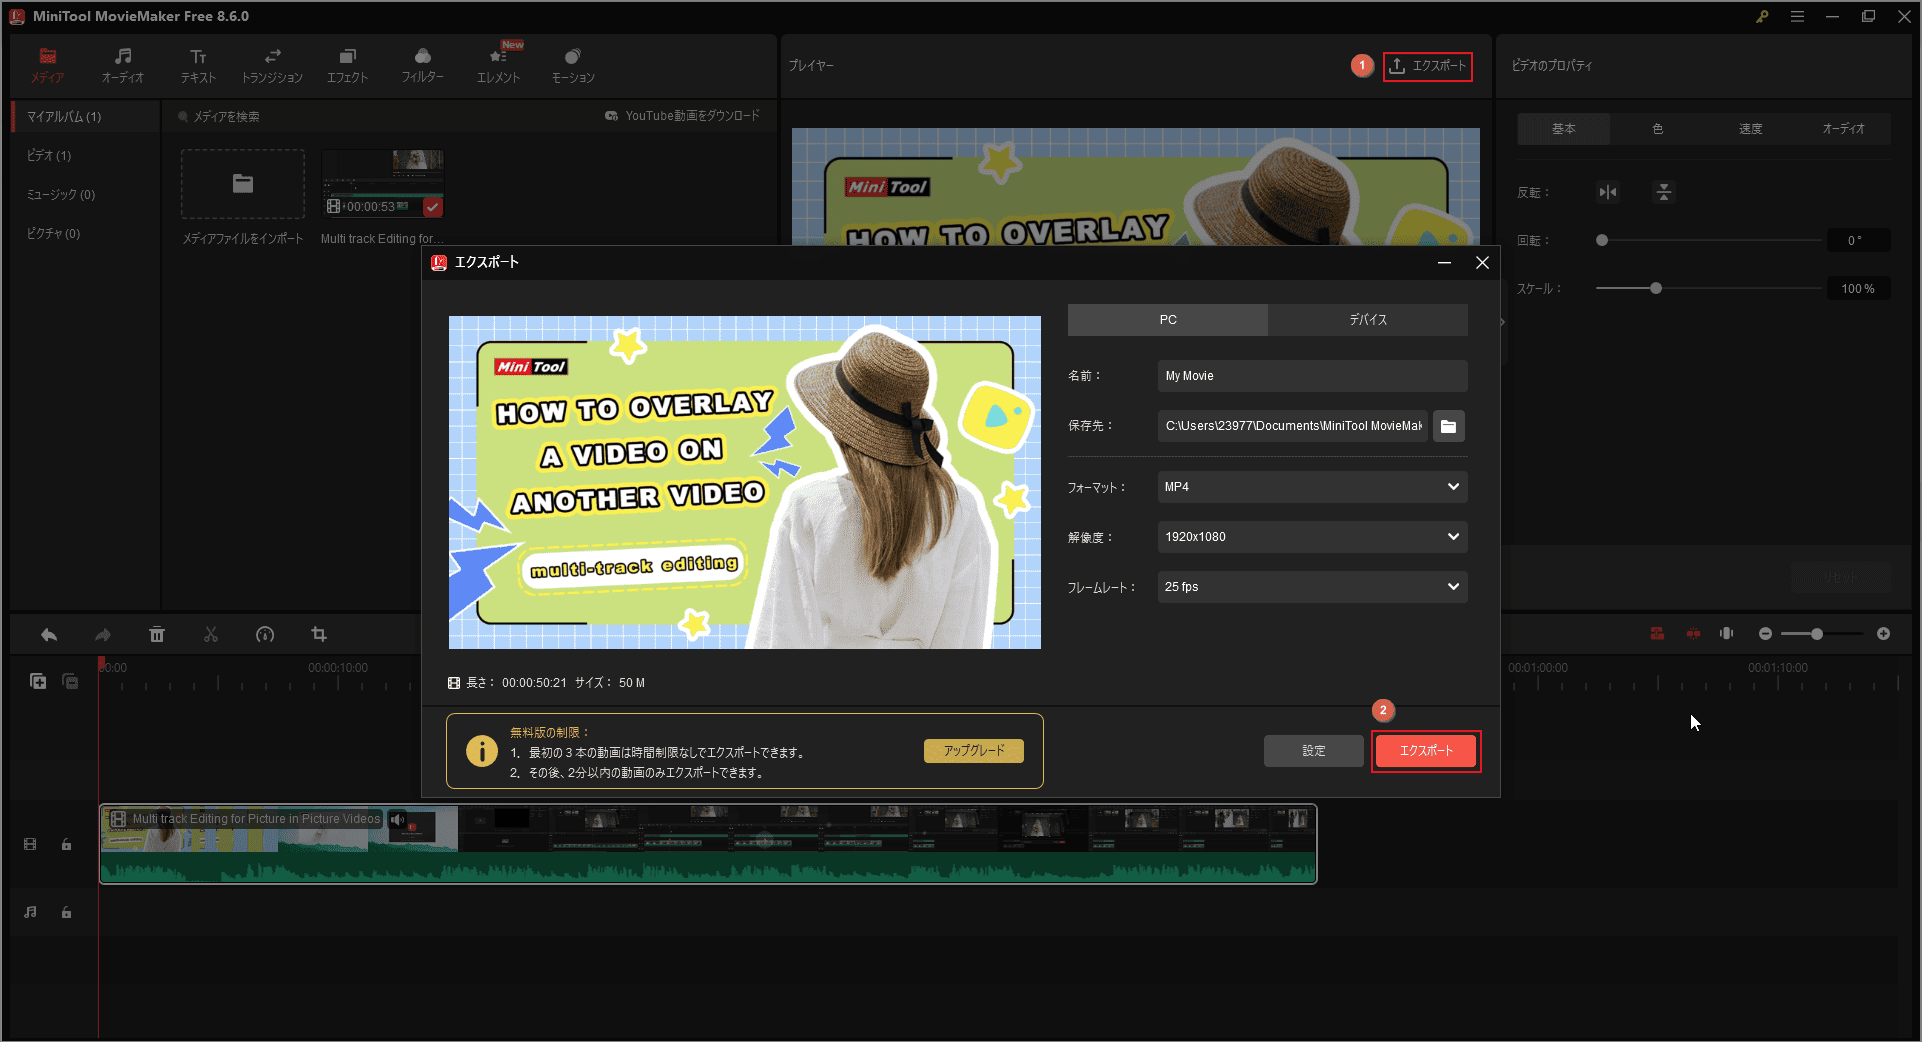The image size is (1922, 1042).
Task: Open the フォーマット dropdown showing MP4
Action: [x=1311, y=487]
